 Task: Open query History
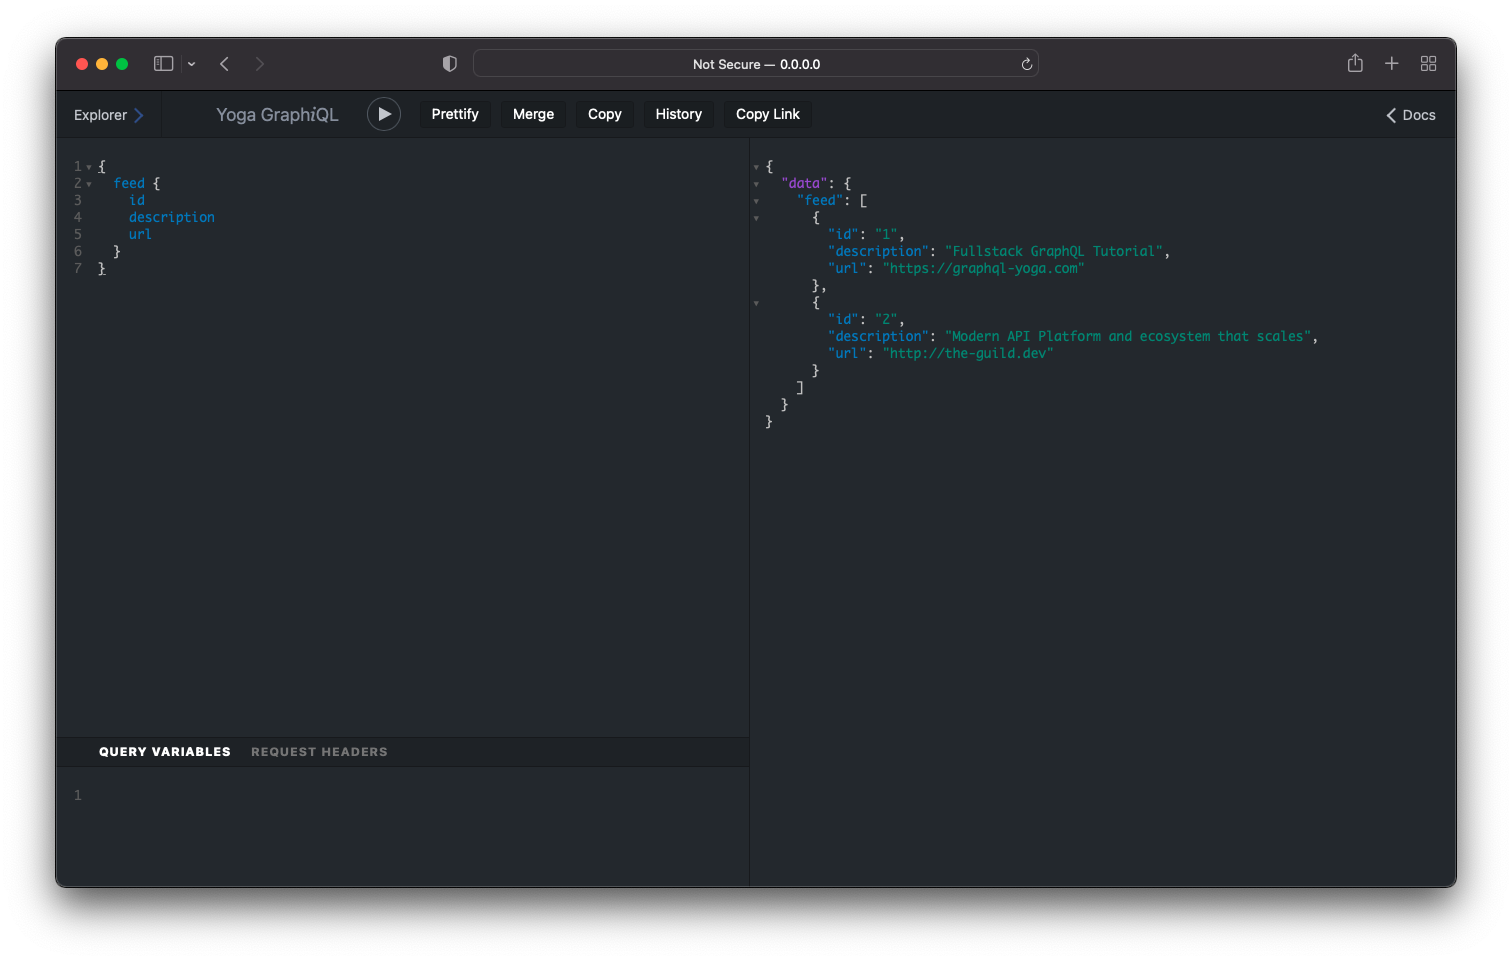(x=678, y=113)
